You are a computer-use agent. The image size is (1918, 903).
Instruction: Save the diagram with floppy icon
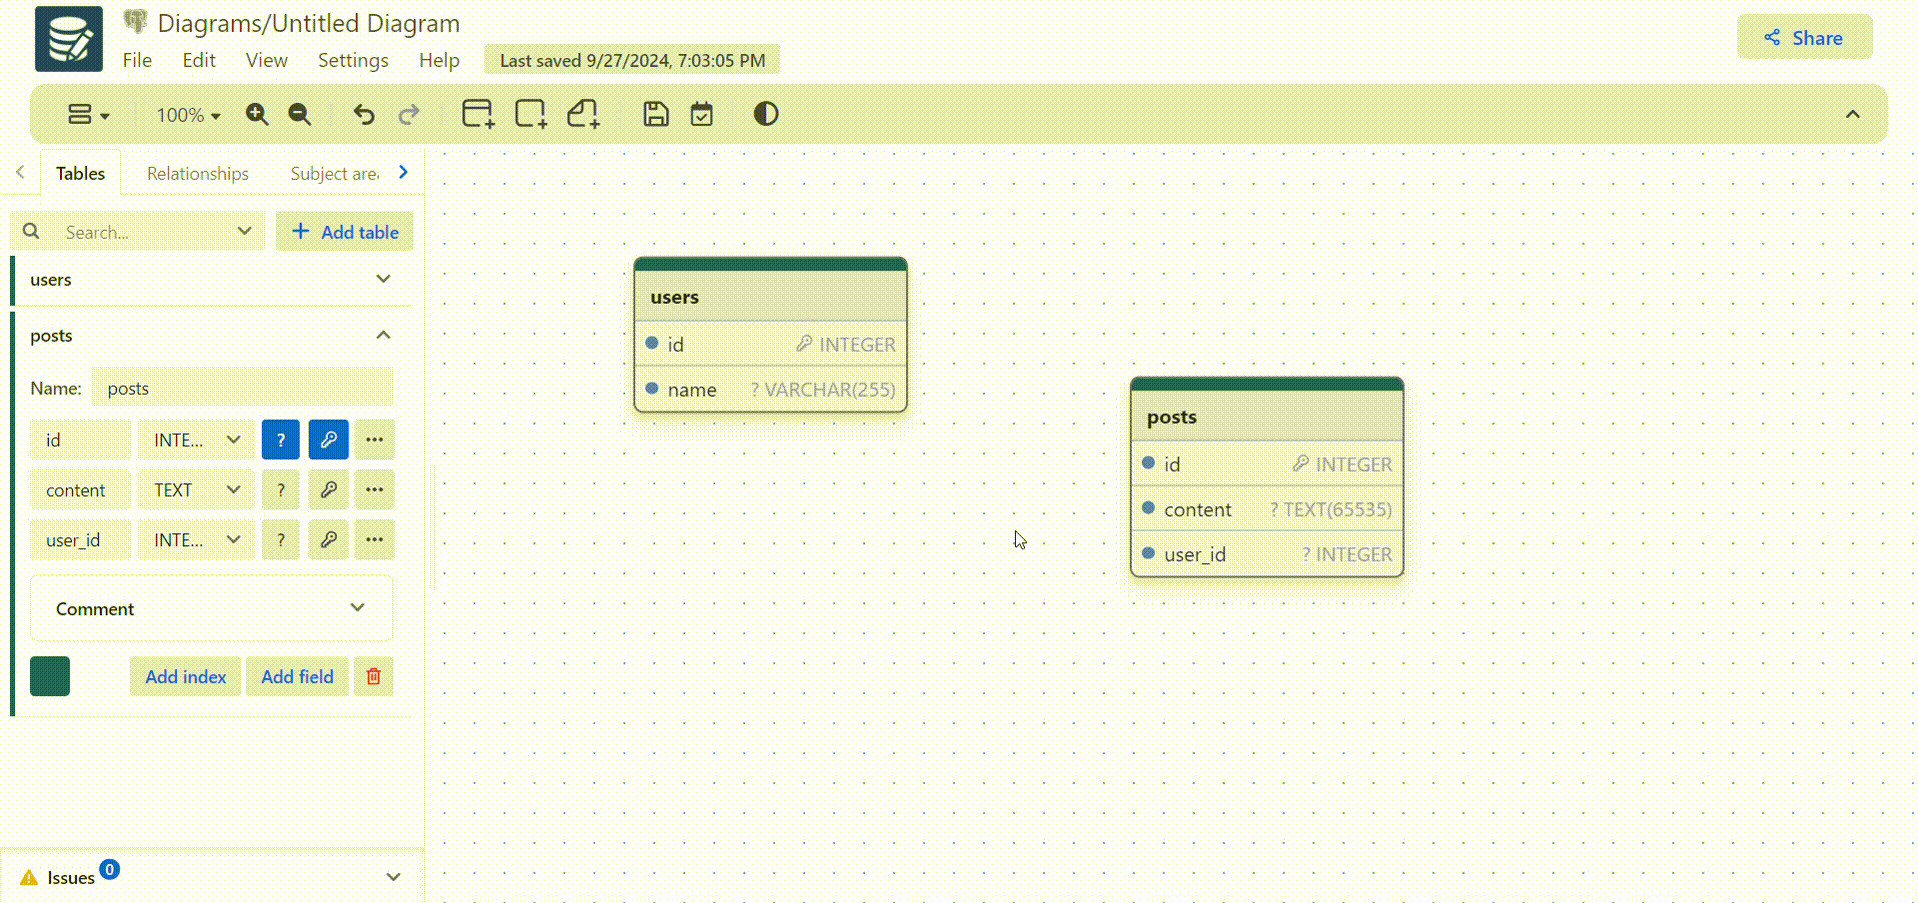(x=655, y=114)
